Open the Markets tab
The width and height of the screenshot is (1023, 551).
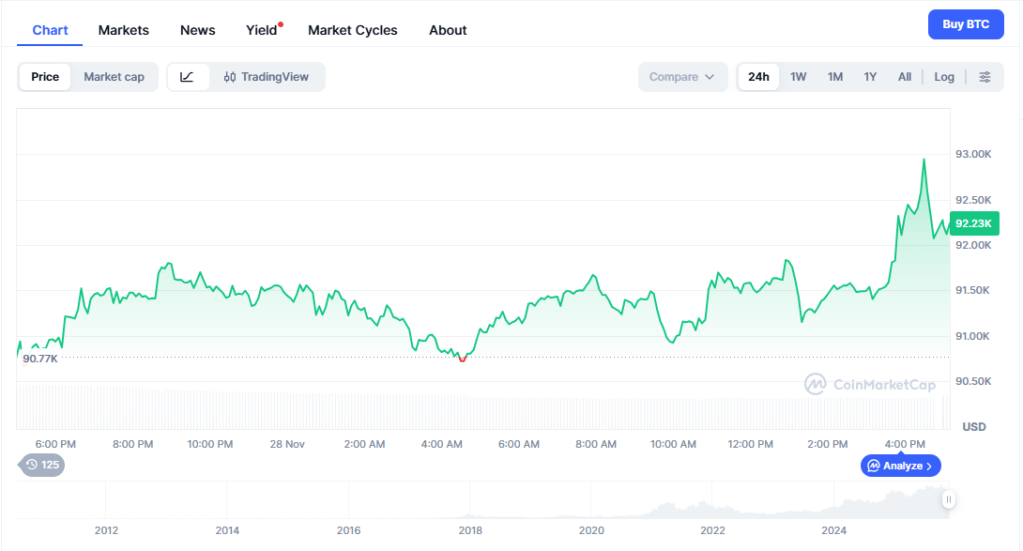point(123,30)
